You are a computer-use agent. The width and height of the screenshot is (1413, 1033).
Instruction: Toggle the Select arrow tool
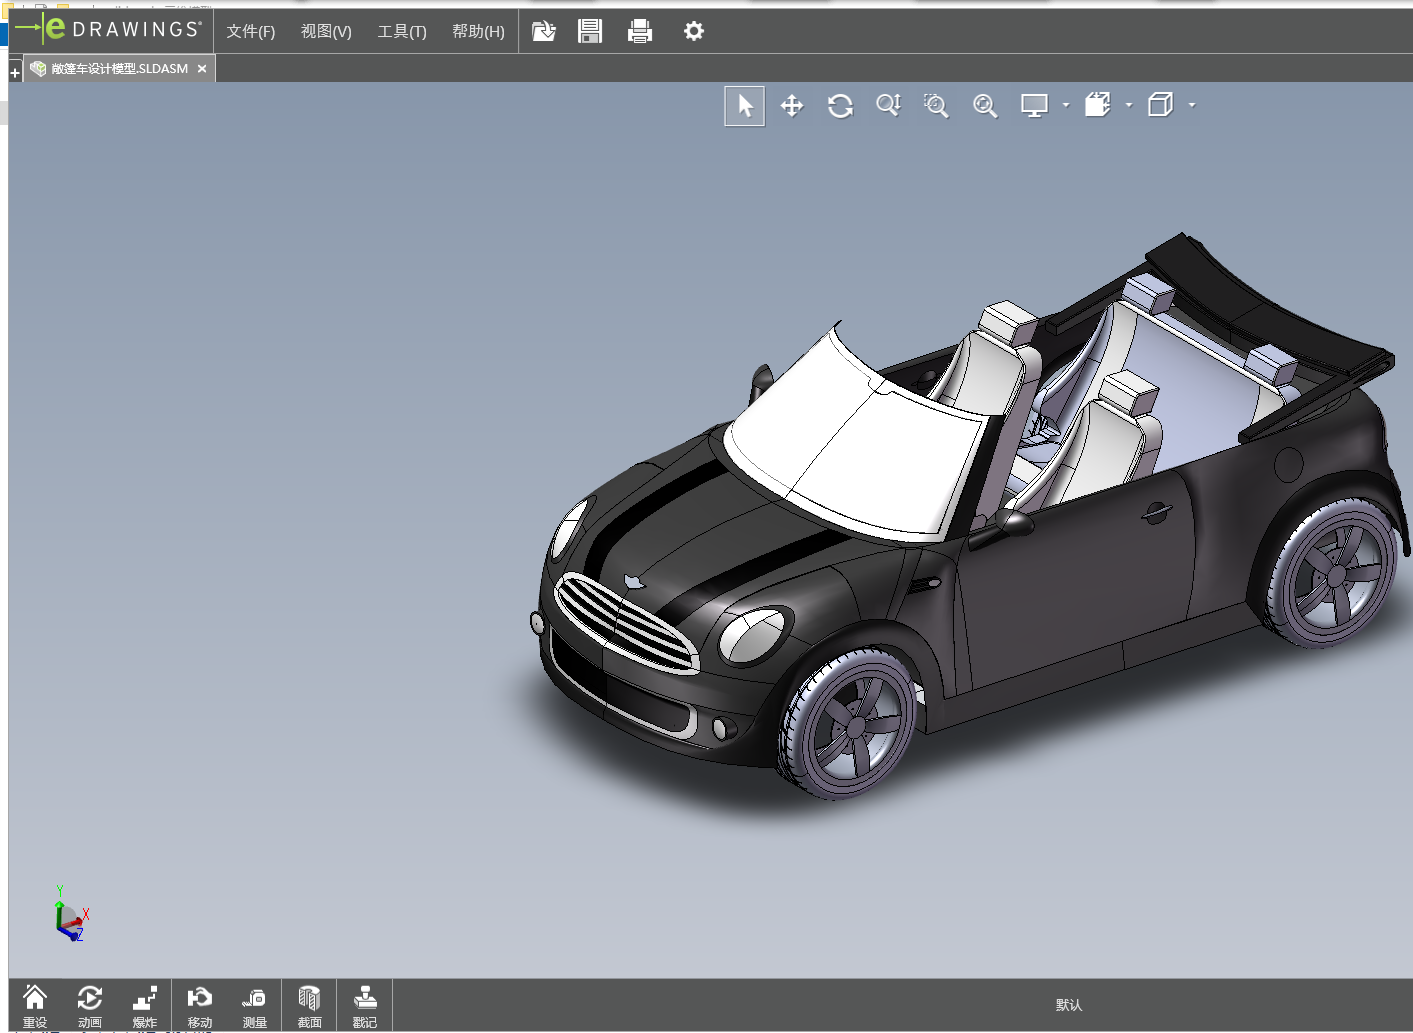coord(745,106)
